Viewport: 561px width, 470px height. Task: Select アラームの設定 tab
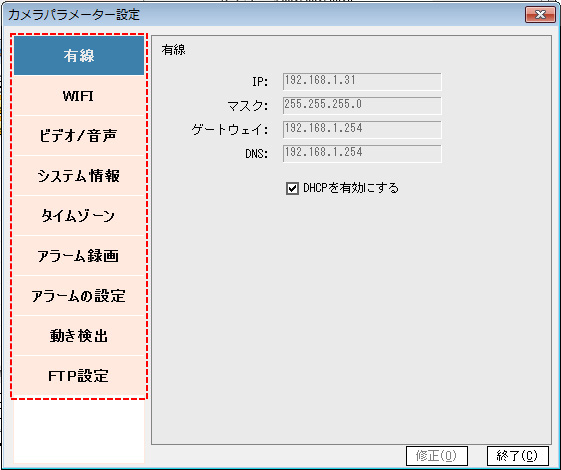[x=79, y=296]
